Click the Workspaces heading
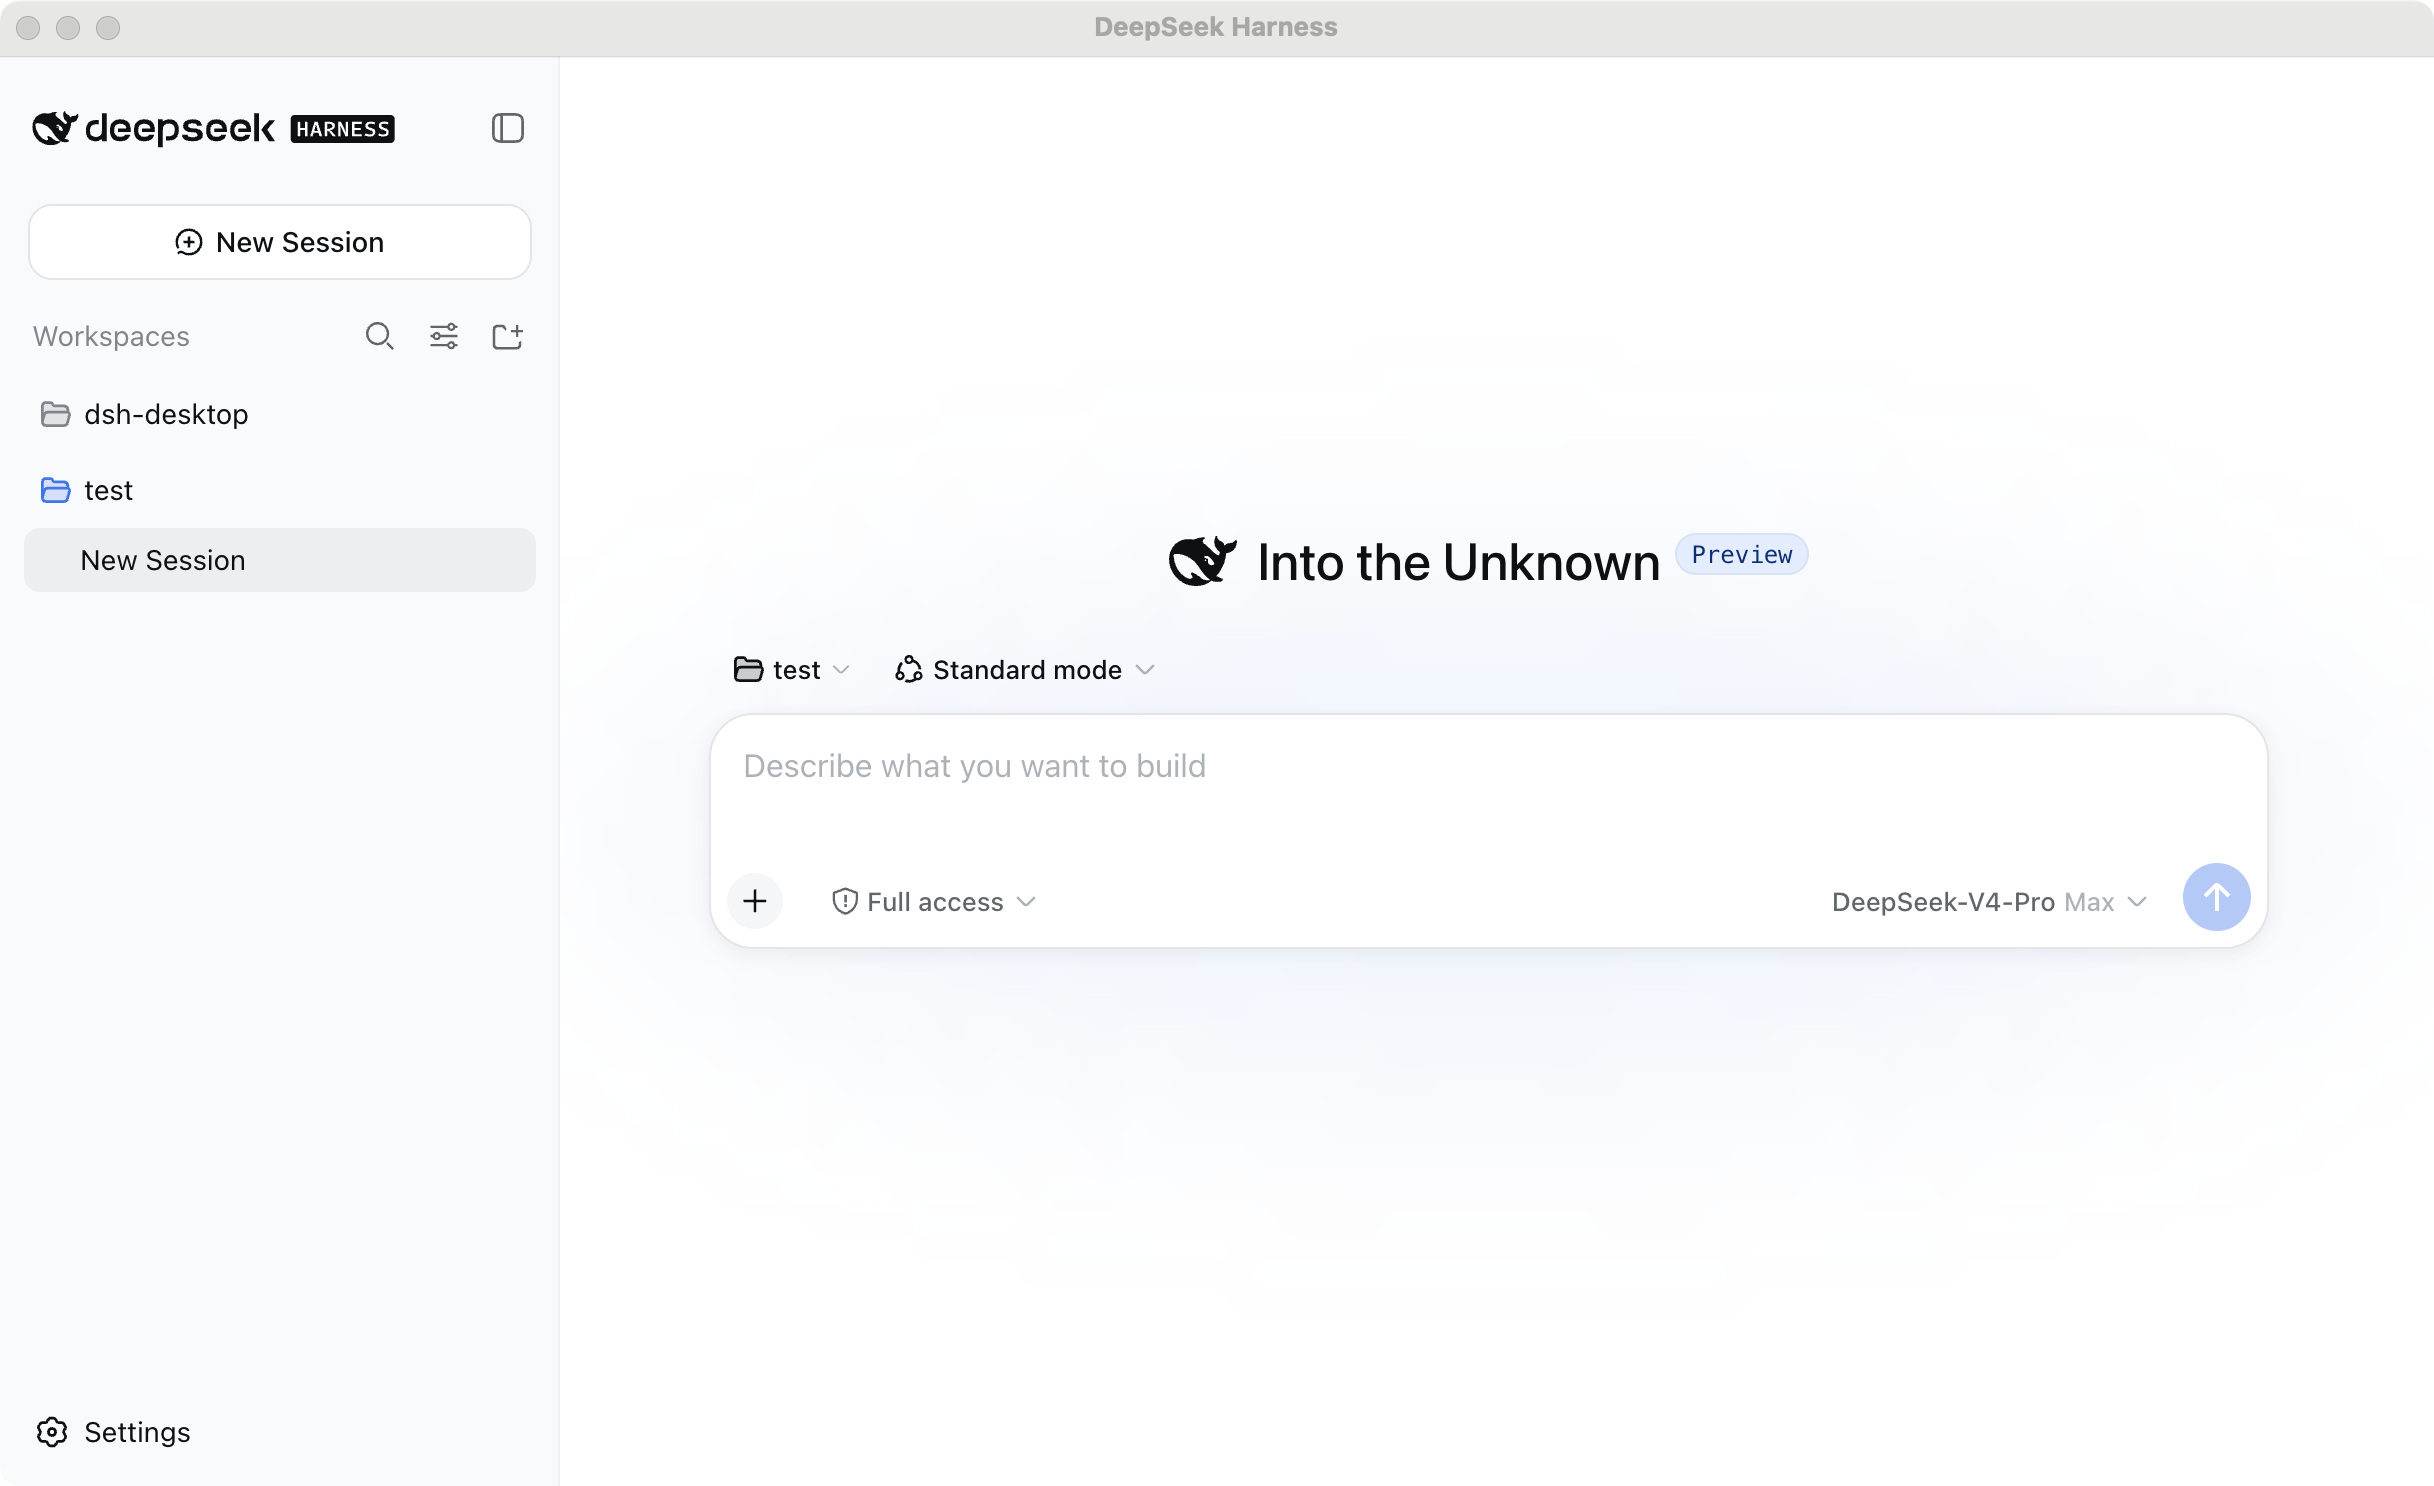The image size is (2434, 1486). click(x=111, y=336)
